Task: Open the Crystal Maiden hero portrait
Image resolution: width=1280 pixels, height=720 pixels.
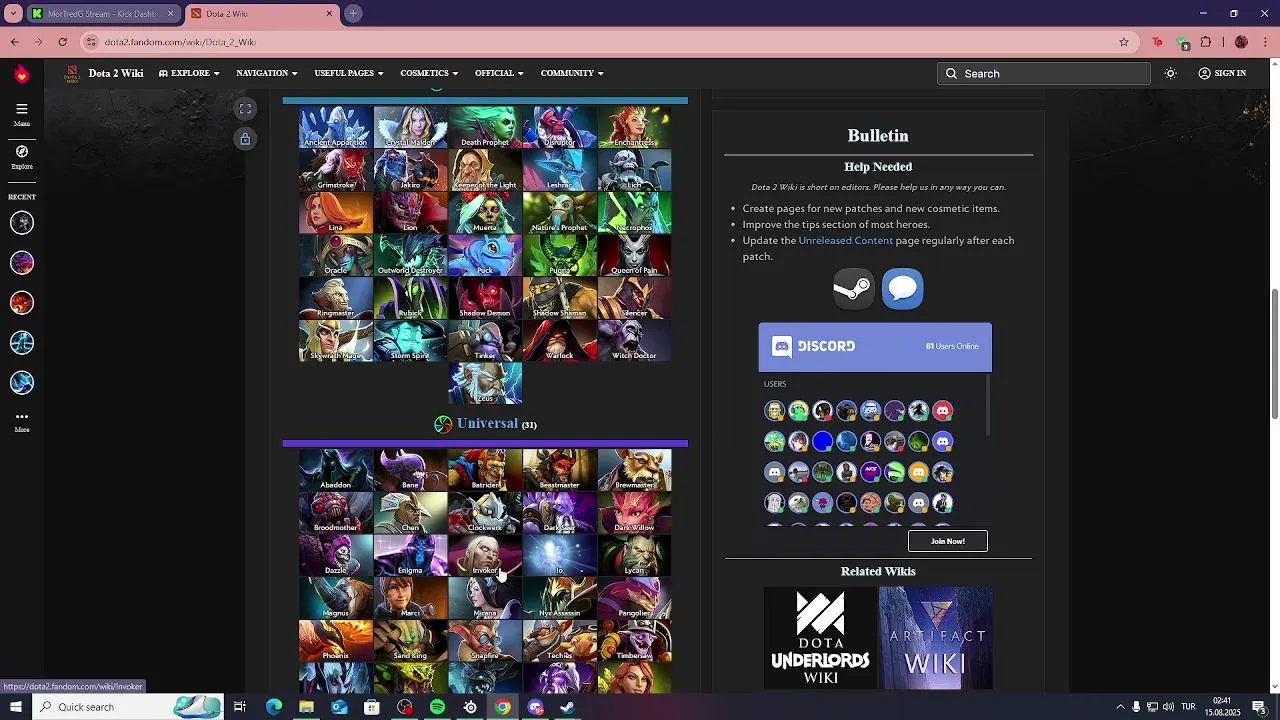Action: (x=410, y=127)
